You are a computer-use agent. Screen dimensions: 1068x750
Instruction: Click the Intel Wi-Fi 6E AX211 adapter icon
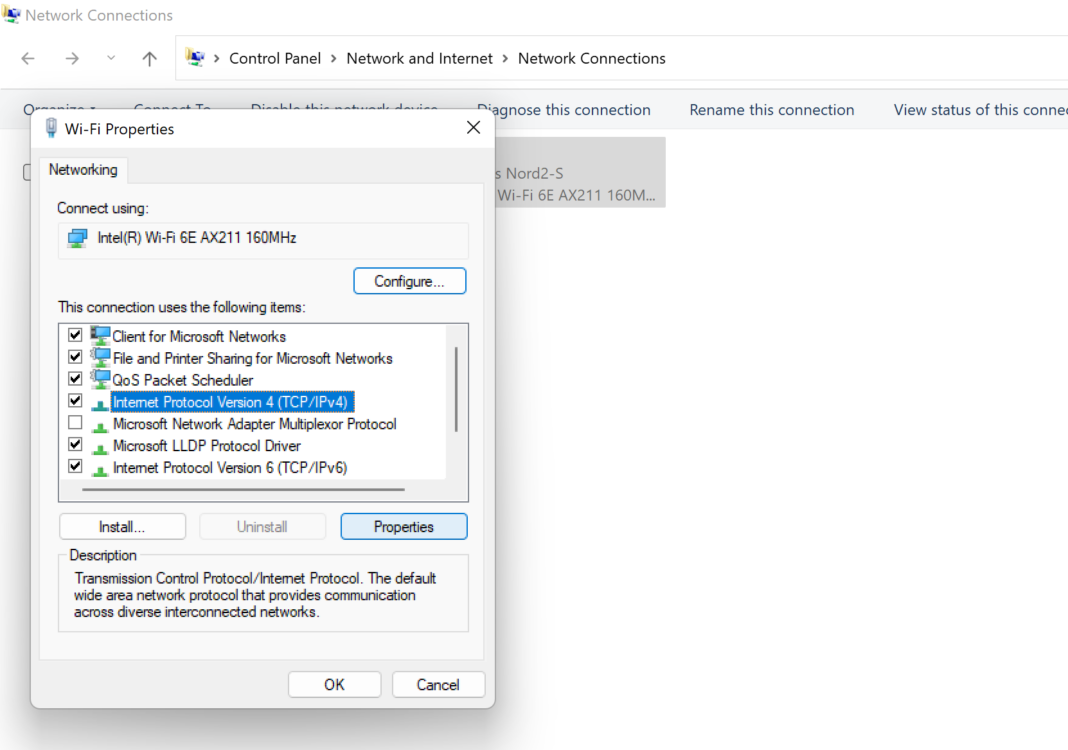(x=77, y=240)
